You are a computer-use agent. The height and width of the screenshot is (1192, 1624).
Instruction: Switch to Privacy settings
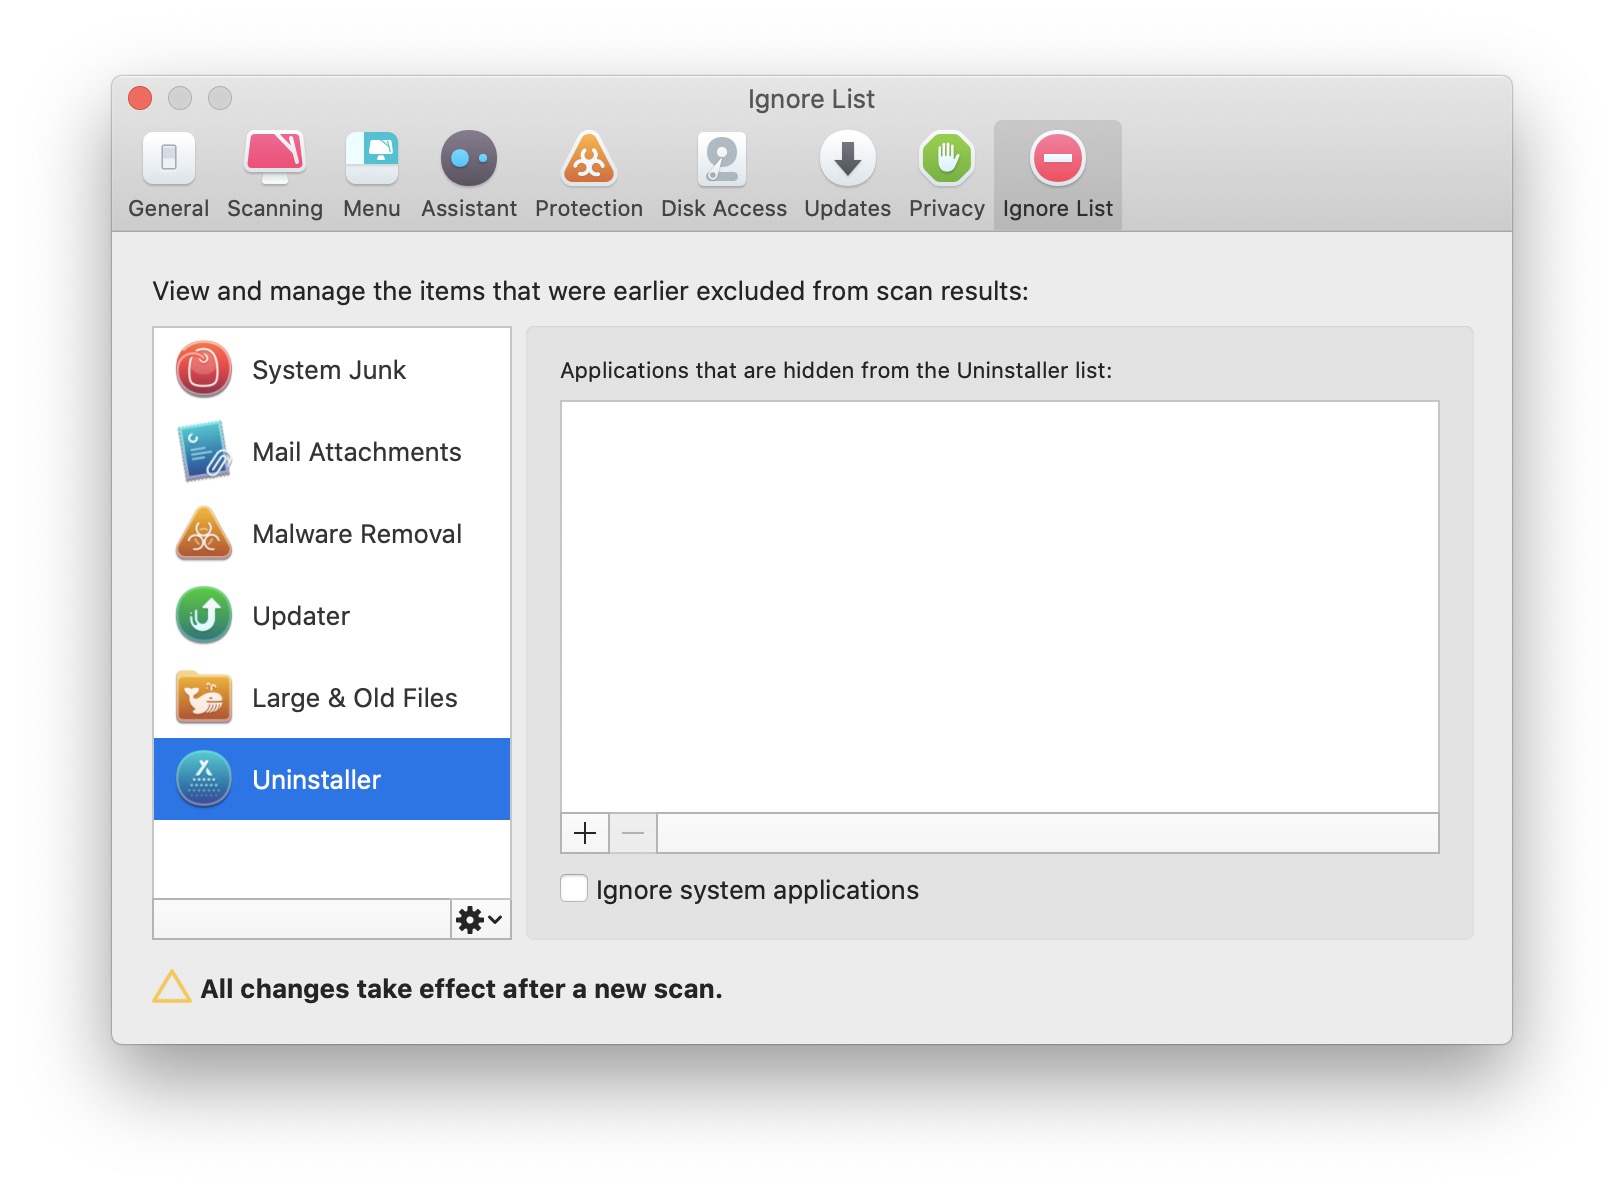(946, 175)
